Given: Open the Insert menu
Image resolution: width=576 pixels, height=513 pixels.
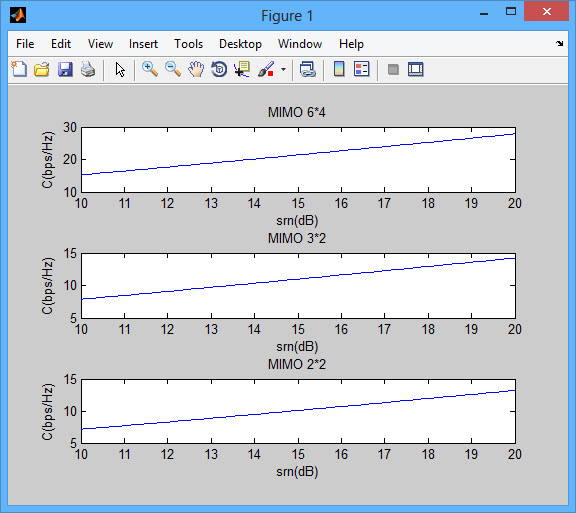Looking at the screenshot, I should 143,44.
